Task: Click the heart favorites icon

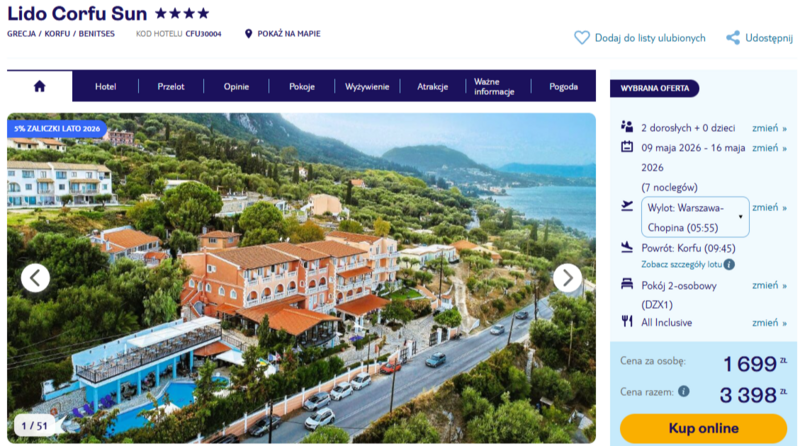Action: click(x=581, y=38)
